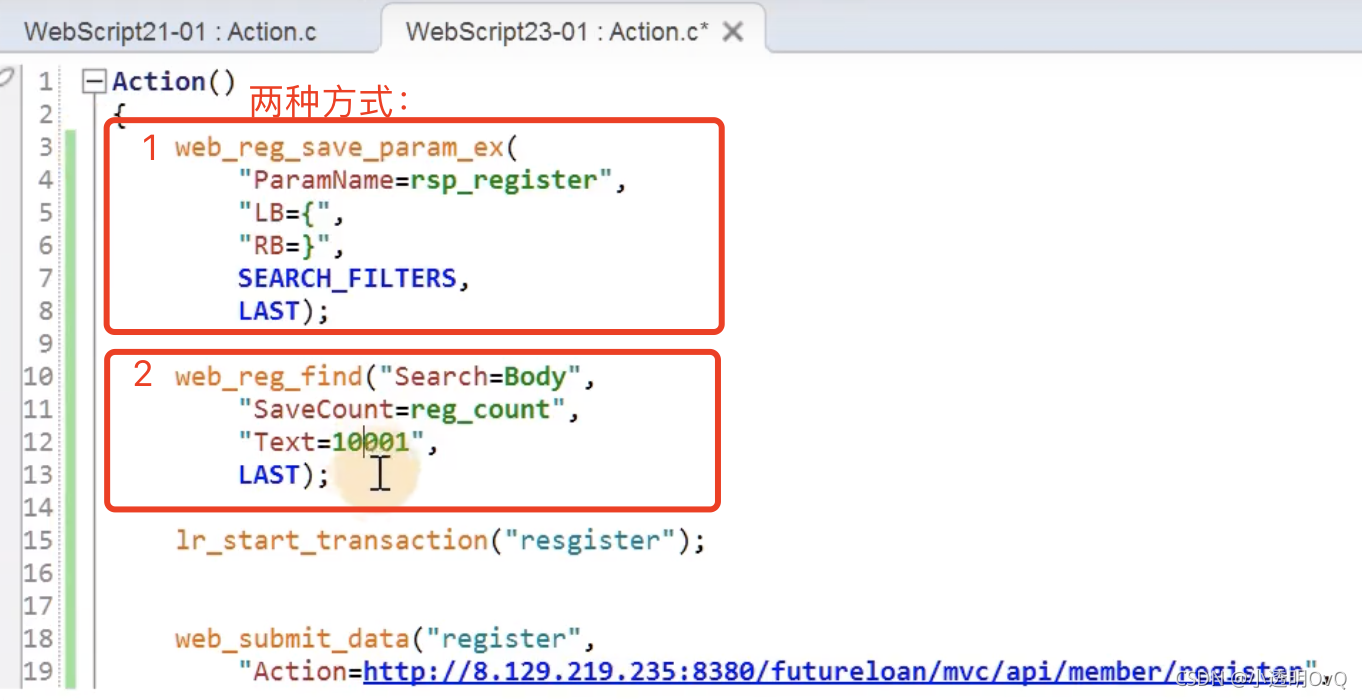The width and height of the screenshot is (1362, 700).
Task: Click the Action() function name
Action: 174,82
